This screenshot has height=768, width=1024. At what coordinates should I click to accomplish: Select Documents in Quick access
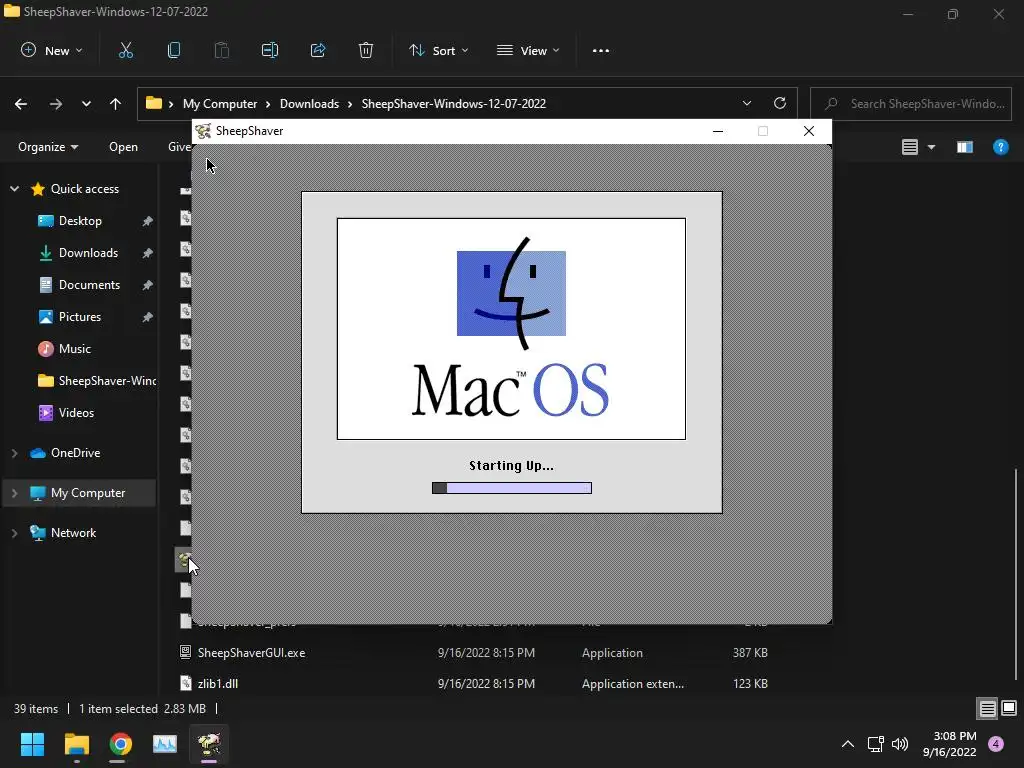(89, 285)
